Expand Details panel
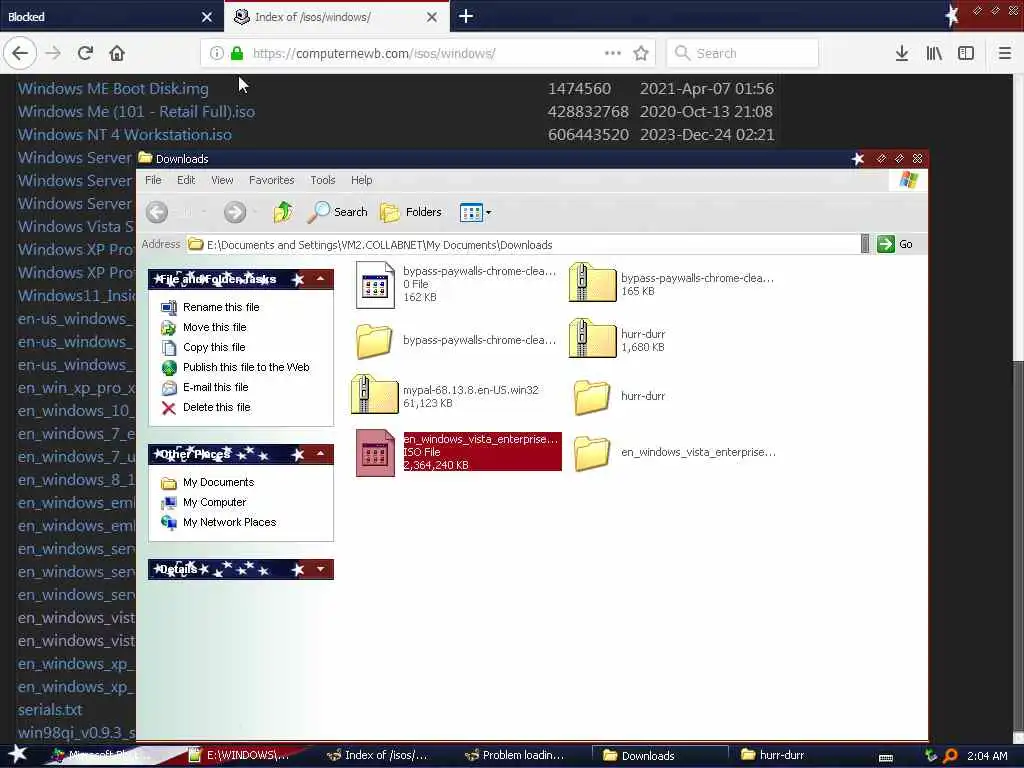This screenshot has width=1024, height=768. 321,569
